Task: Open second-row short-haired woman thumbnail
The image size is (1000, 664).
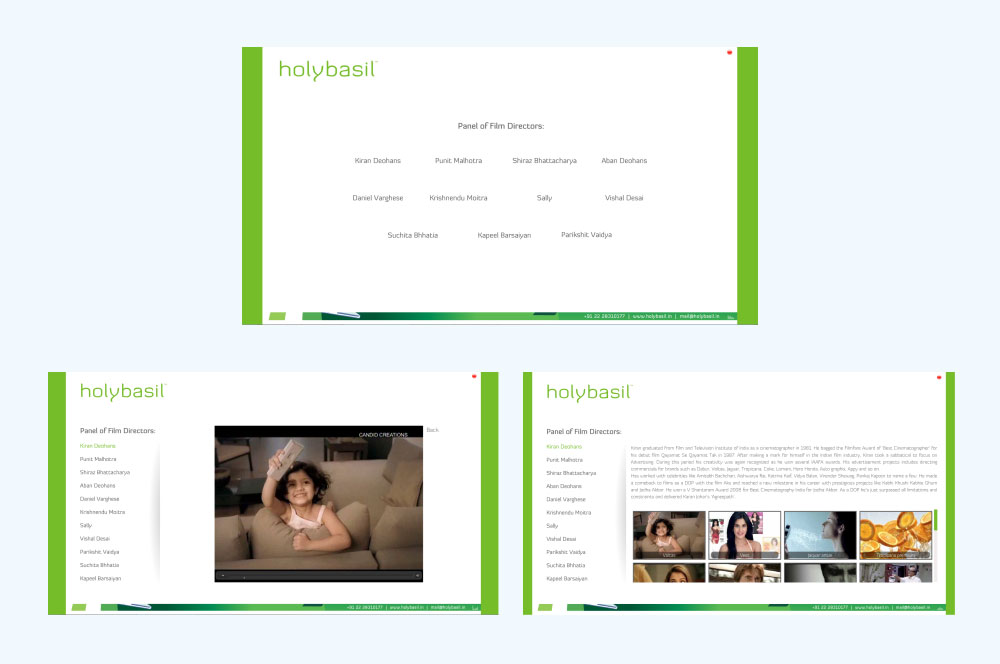Action: coord(744,572)
